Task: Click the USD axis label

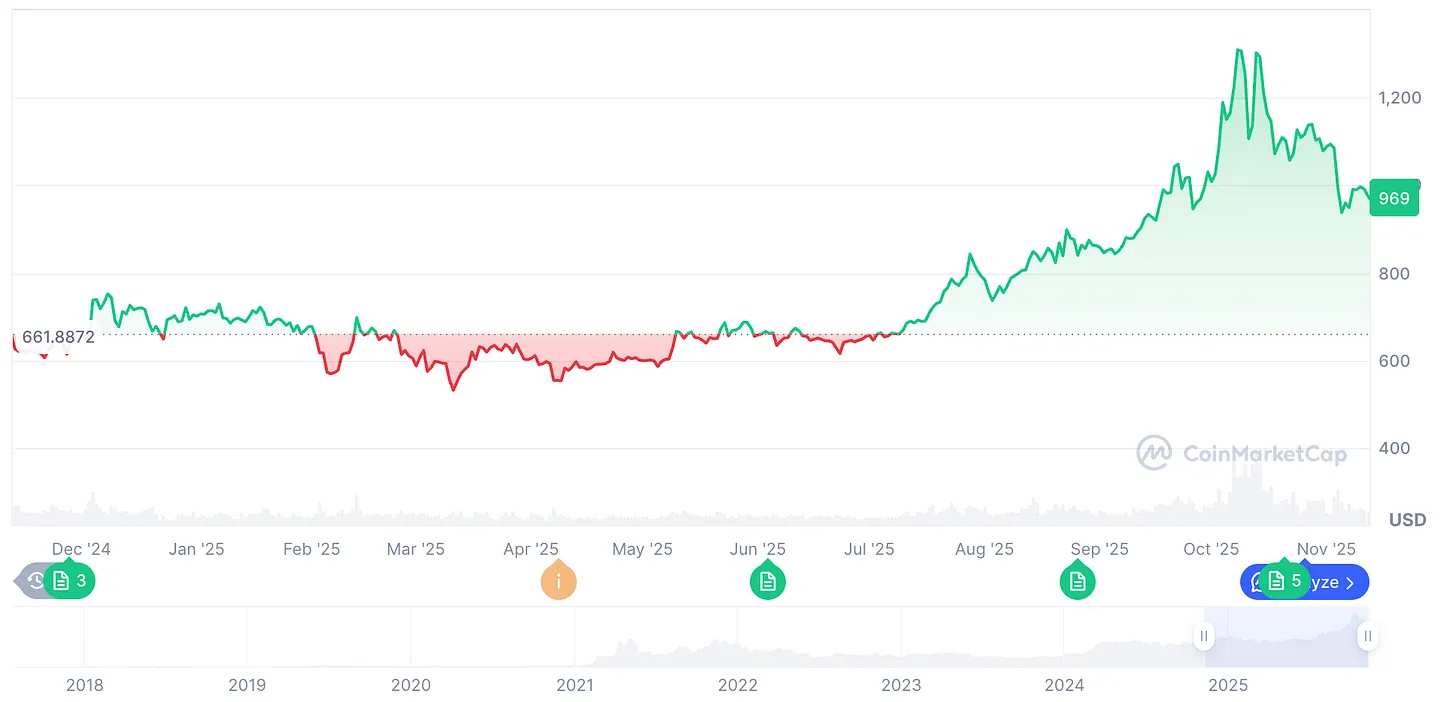Action: pos(1406,519)
